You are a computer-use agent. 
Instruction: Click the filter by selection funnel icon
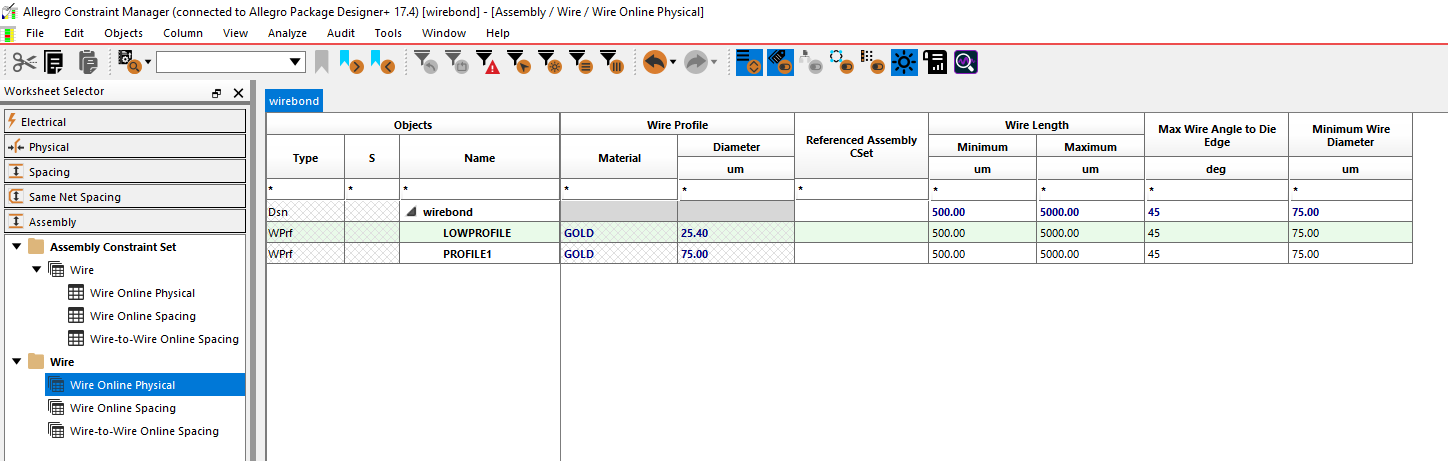point(519,62)
